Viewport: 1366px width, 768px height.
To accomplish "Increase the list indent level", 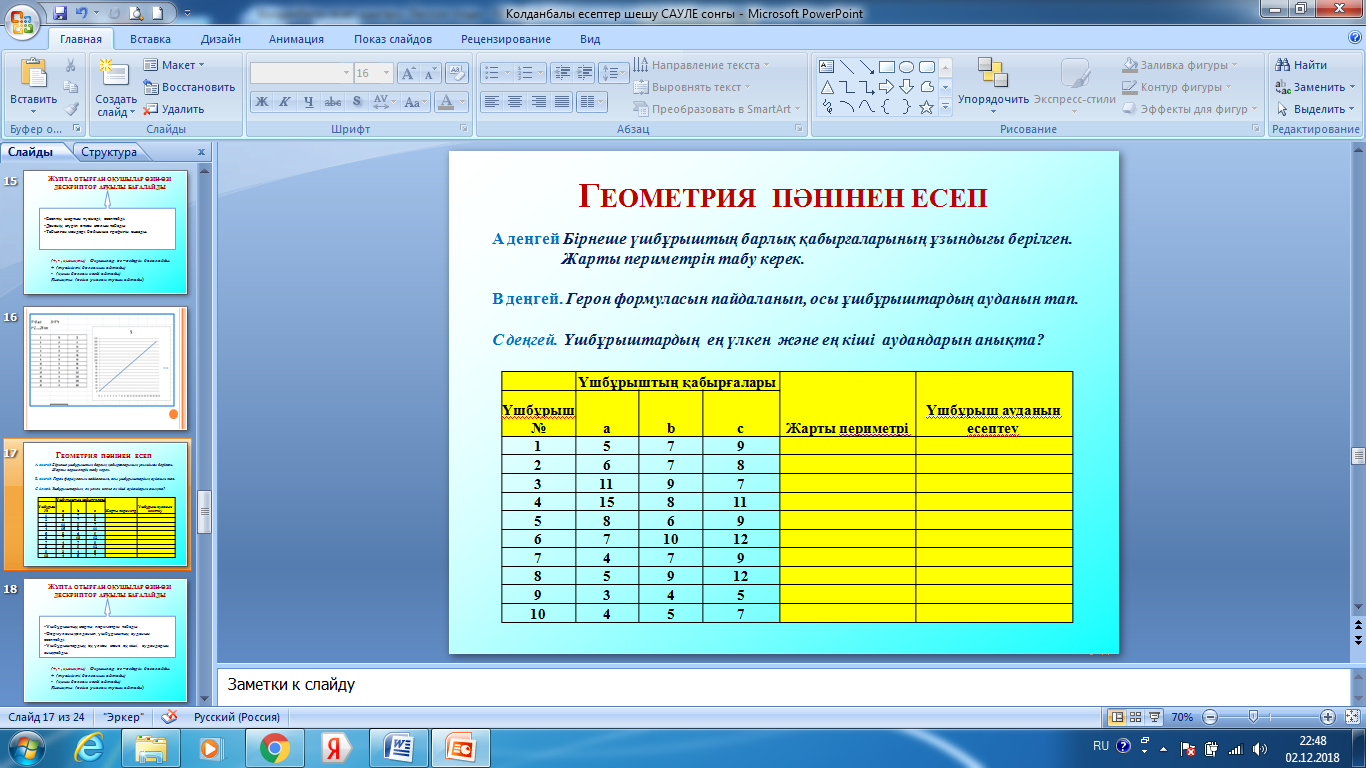I will (583, 73).
